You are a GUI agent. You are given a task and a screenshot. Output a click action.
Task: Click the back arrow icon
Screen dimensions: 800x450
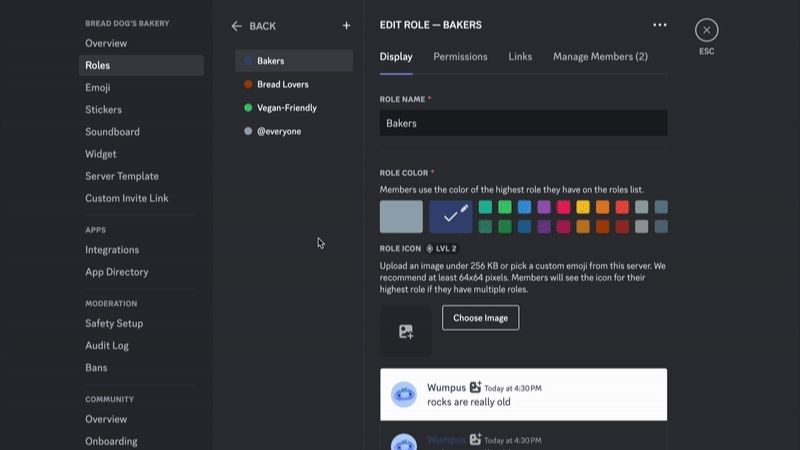[237, 26]
